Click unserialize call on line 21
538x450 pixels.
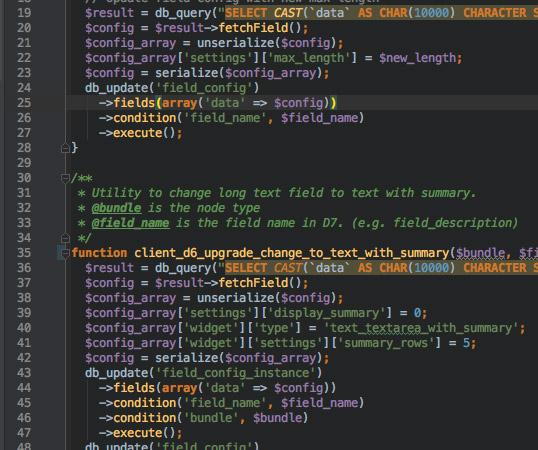tap(235, 43)
